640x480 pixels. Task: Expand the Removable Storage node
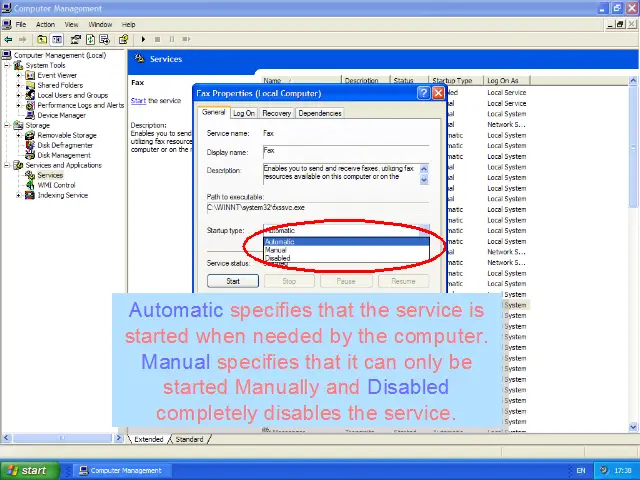click(x=18, y=135)
